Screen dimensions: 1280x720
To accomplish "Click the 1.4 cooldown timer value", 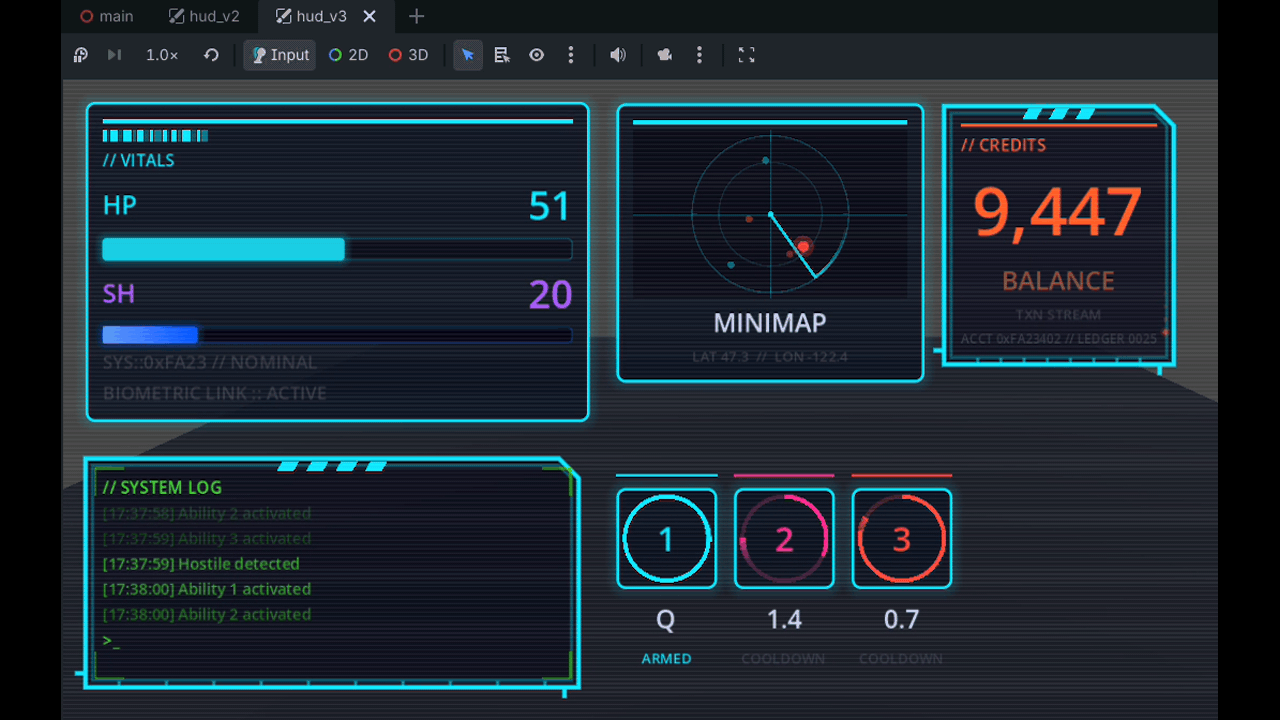I will [784, 620].
